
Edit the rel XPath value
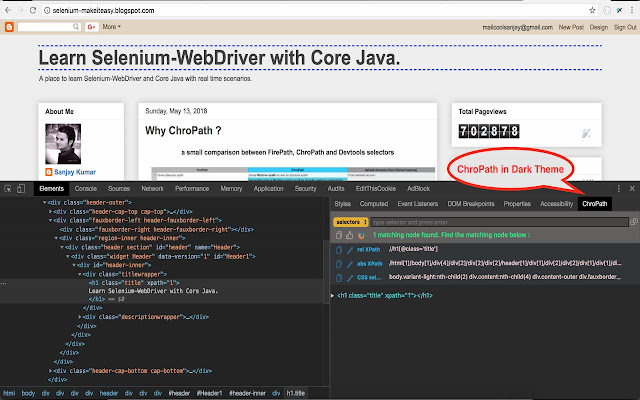click(350, 248)
